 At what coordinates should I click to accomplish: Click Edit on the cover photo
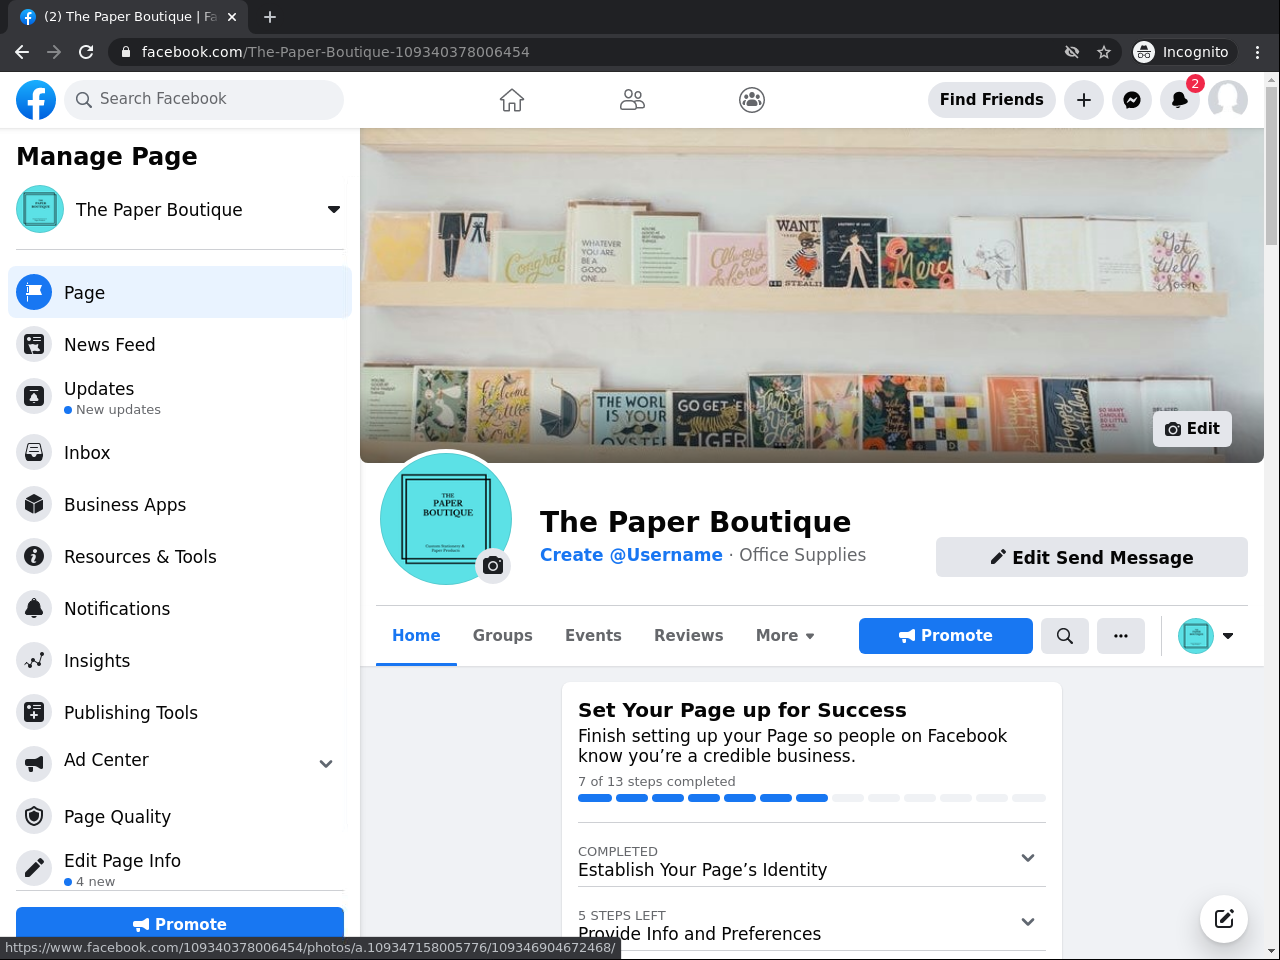coord(1192,429)
